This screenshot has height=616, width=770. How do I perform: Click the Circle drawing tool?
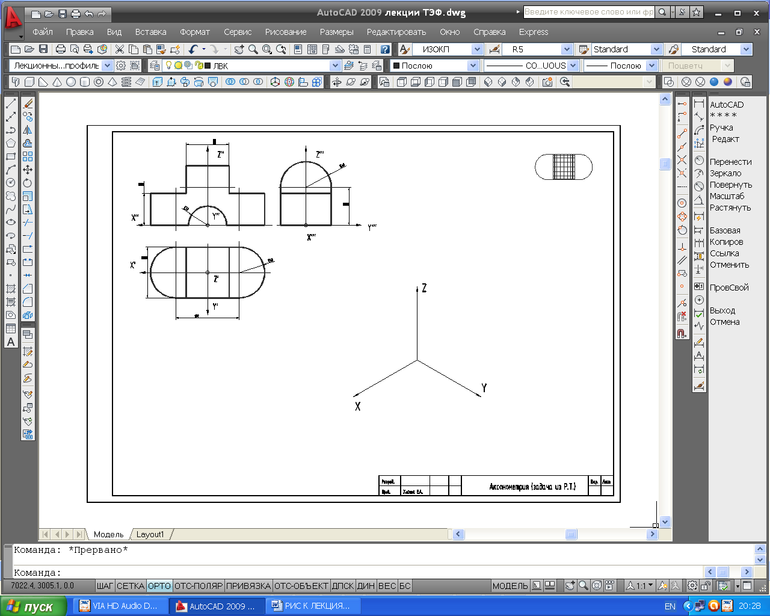11,183
